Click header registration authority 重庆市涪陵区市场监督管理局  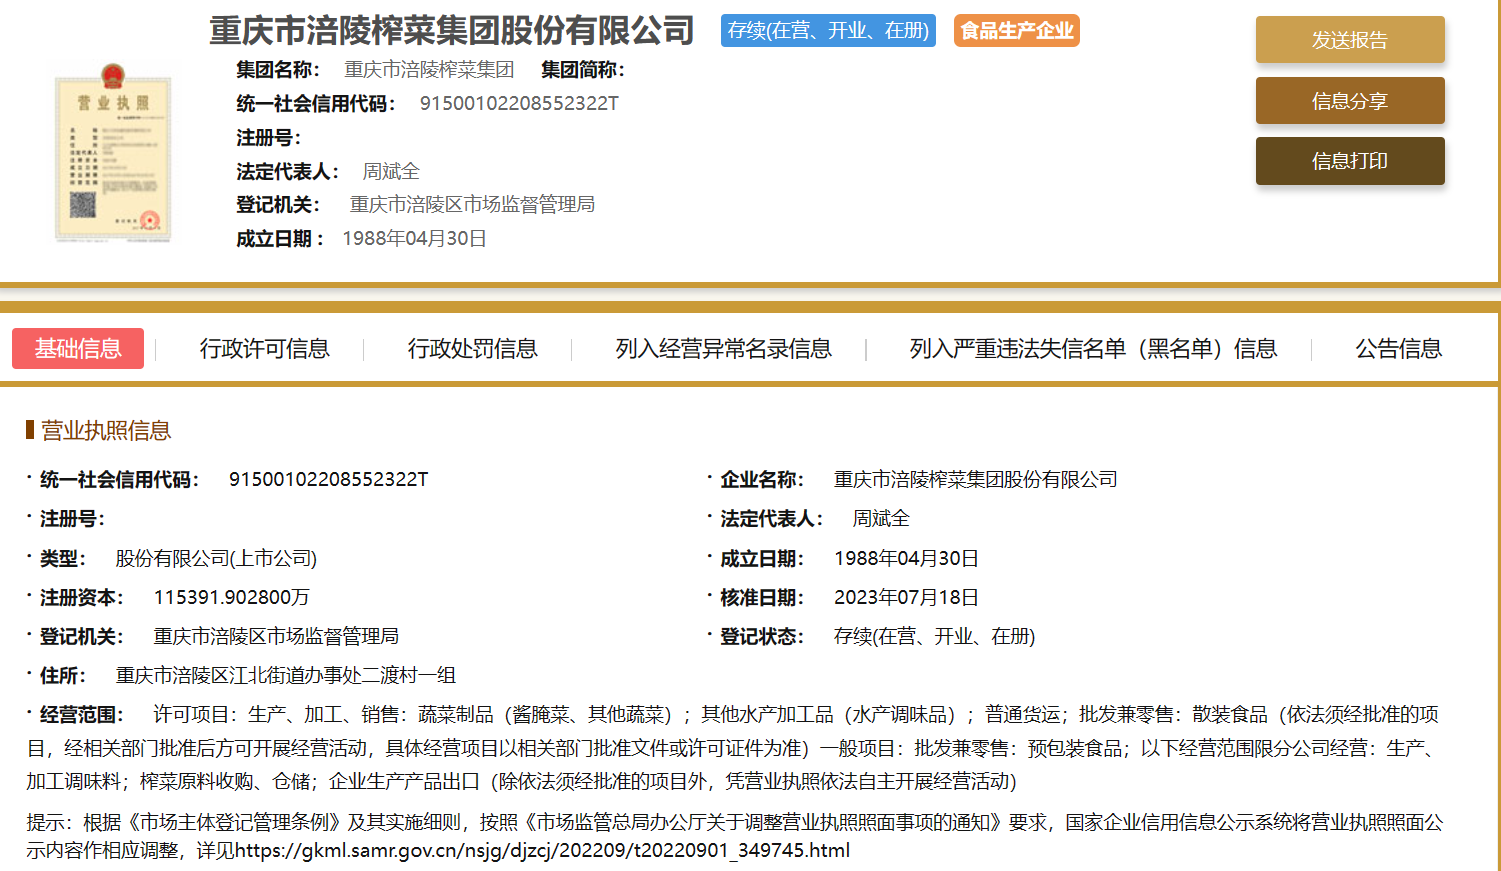[472, 205]
